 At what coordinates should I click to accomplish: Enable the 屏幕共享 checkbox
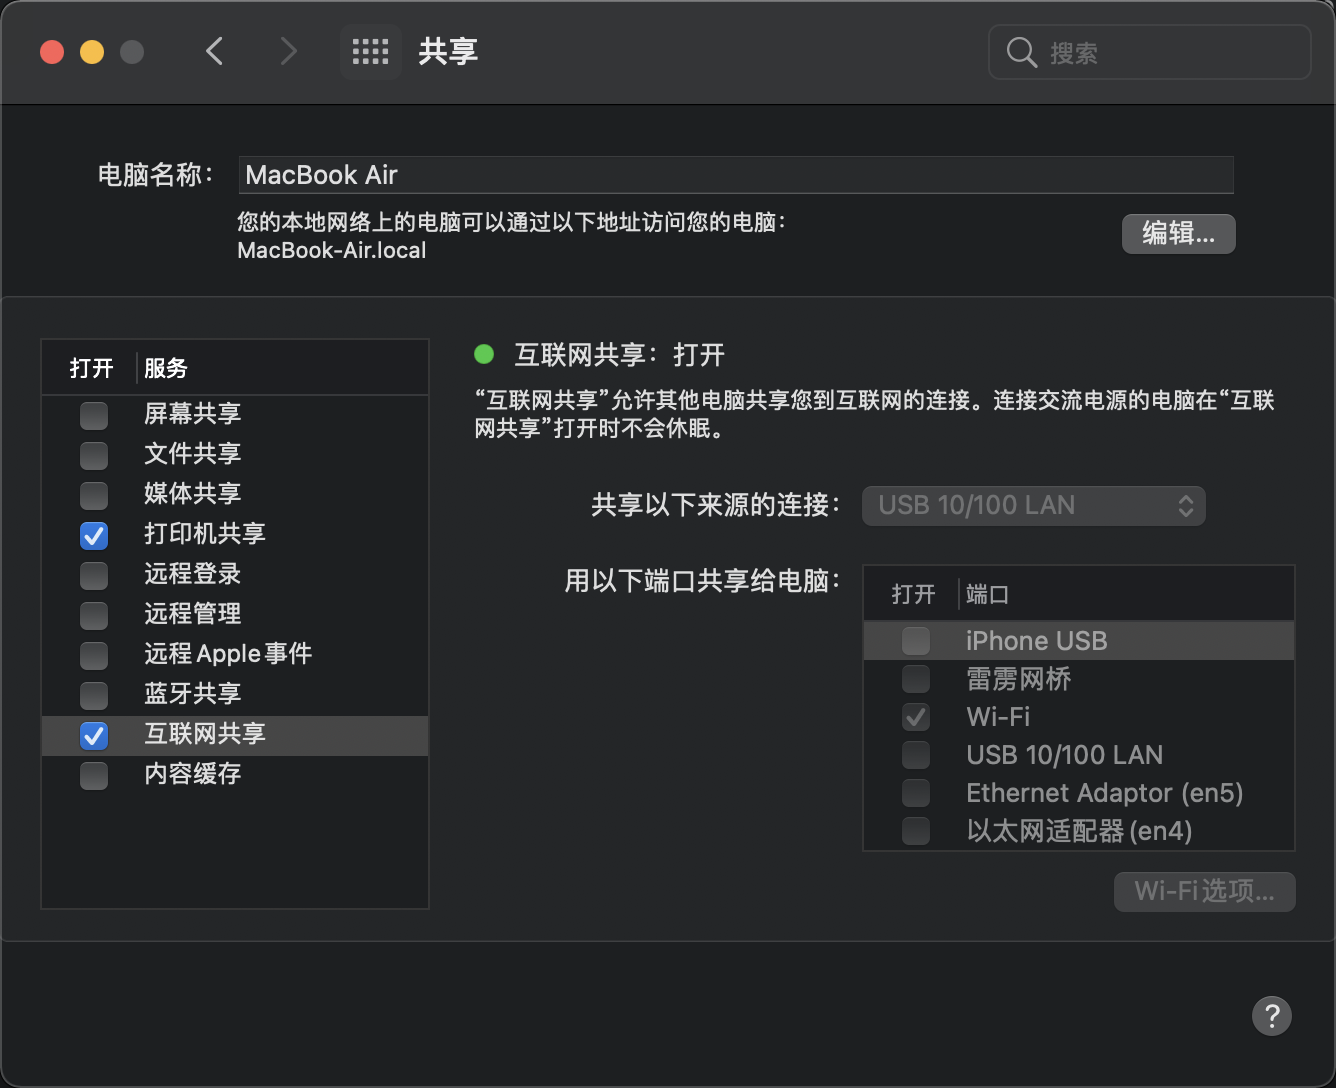click(x=94, y=415)
